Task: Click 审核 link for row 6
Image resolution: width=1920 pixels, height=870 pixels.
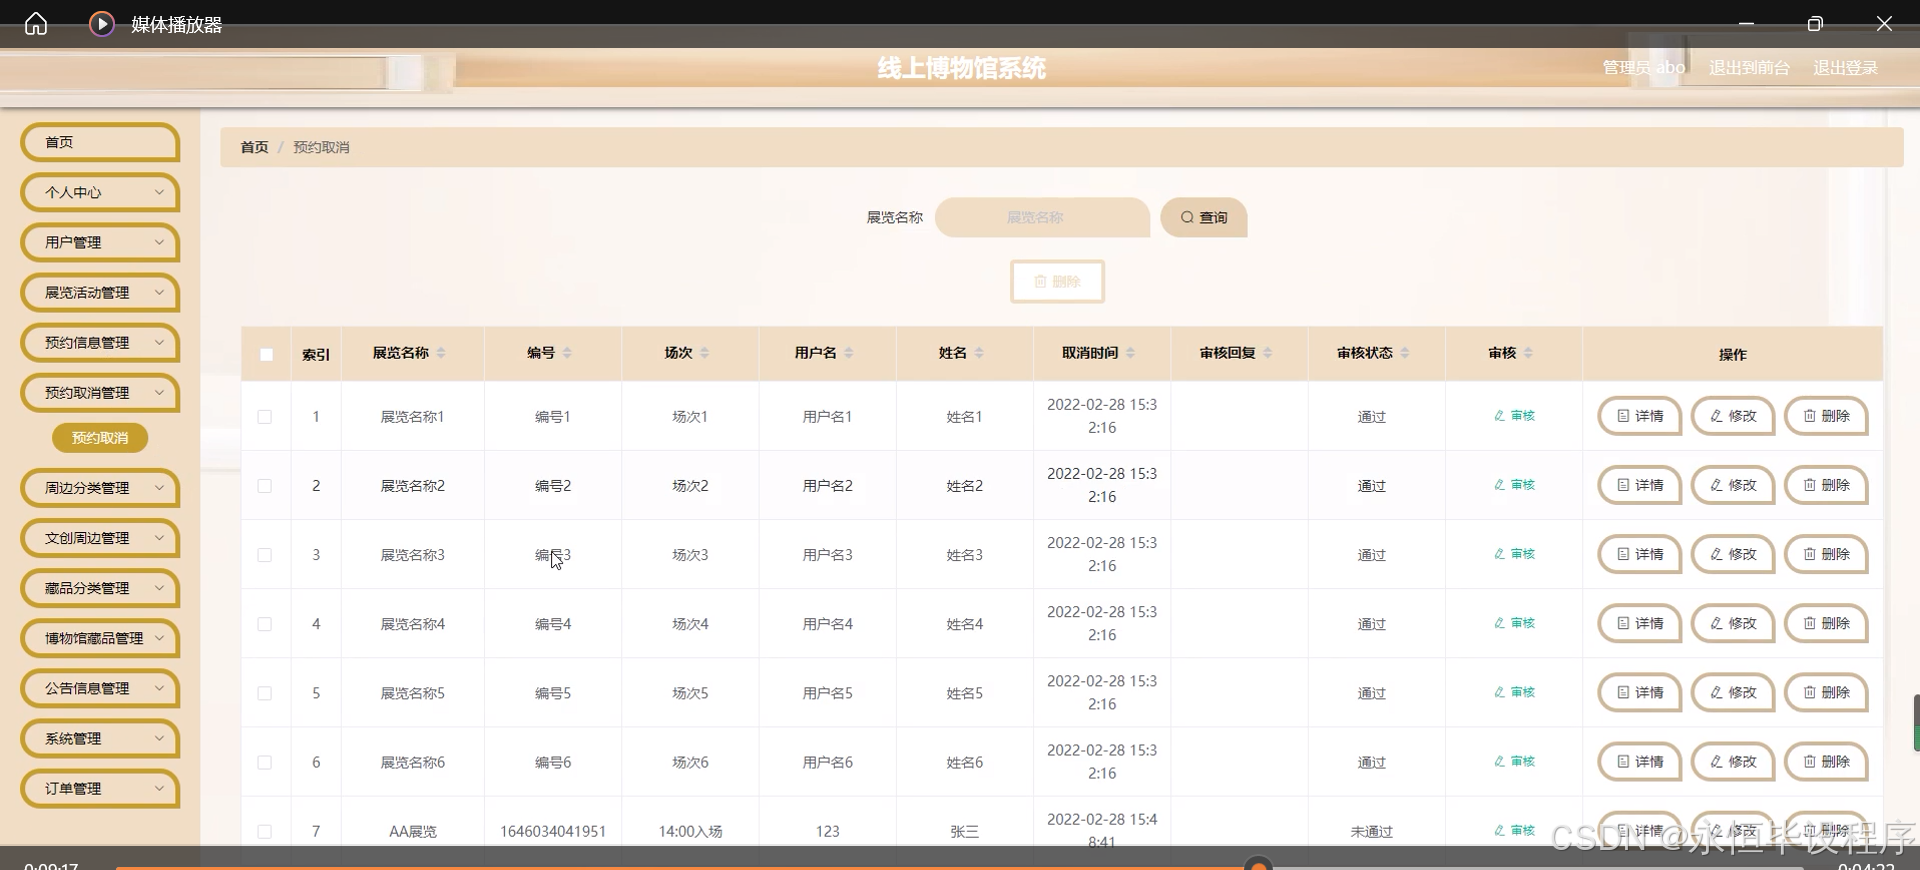Action: coord(1514,761)
